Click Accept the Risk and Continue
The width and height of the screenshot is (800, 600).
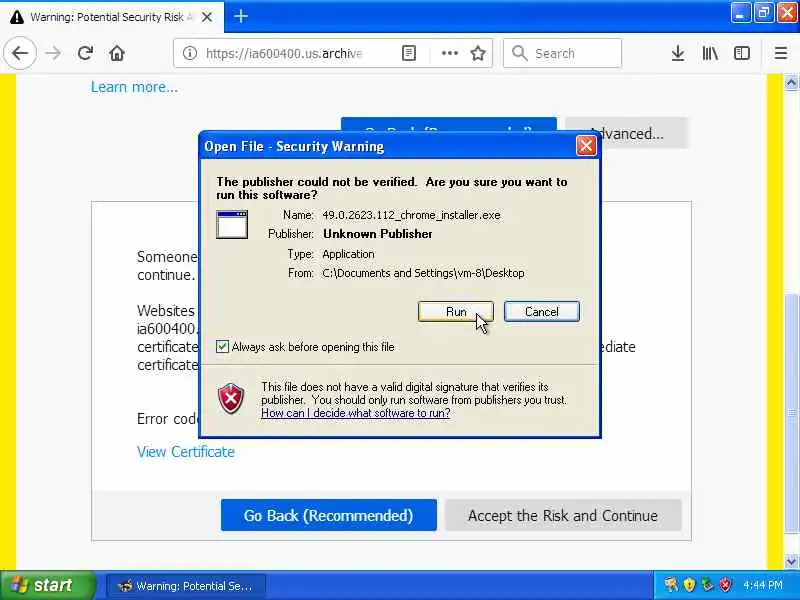tap(563, 515)
